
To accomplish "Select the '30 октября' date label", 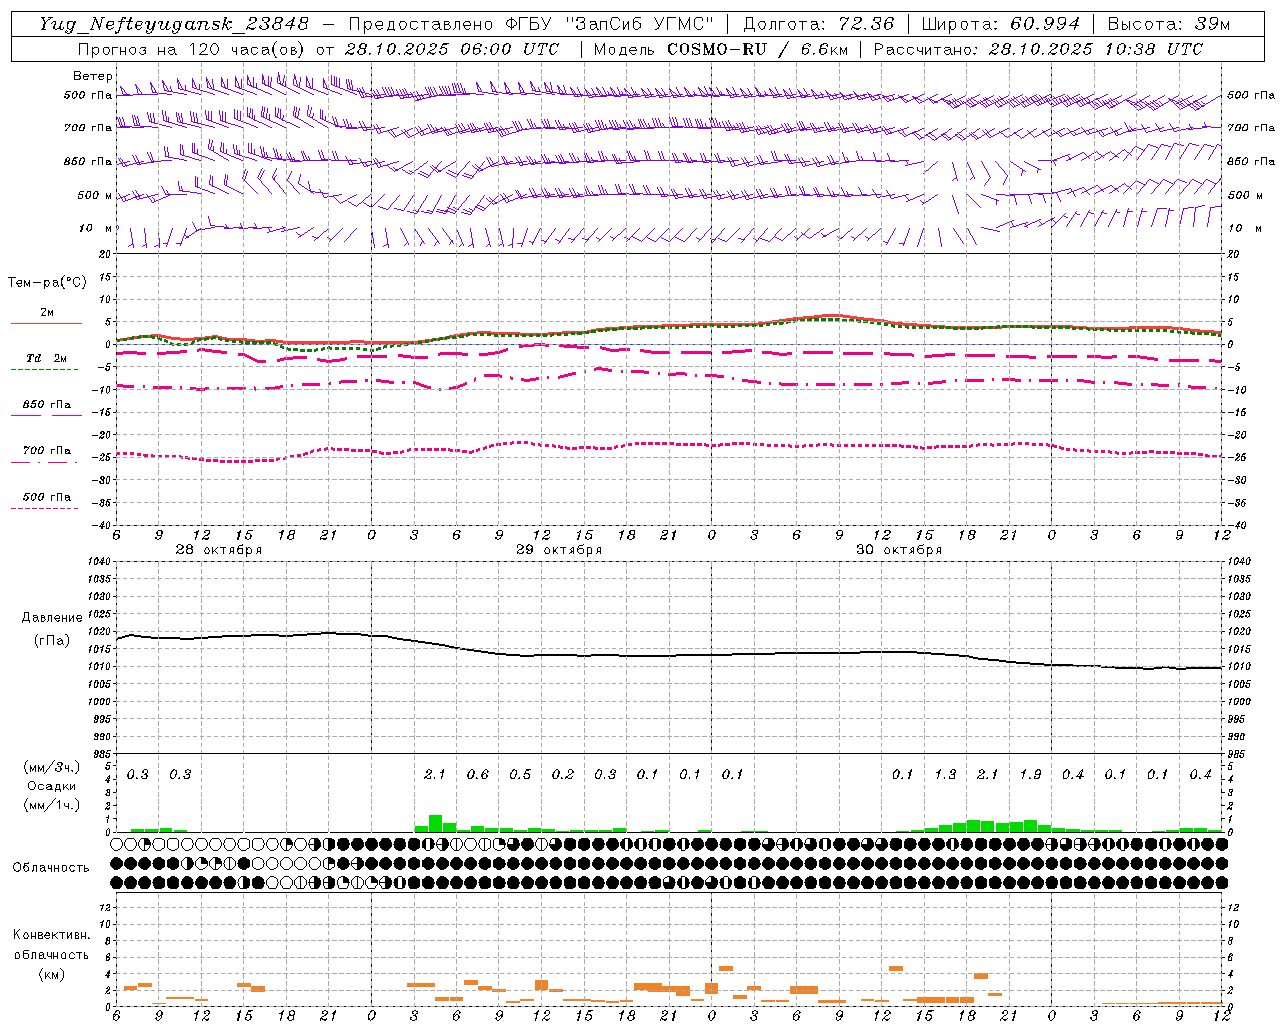I will click(899, 550).
